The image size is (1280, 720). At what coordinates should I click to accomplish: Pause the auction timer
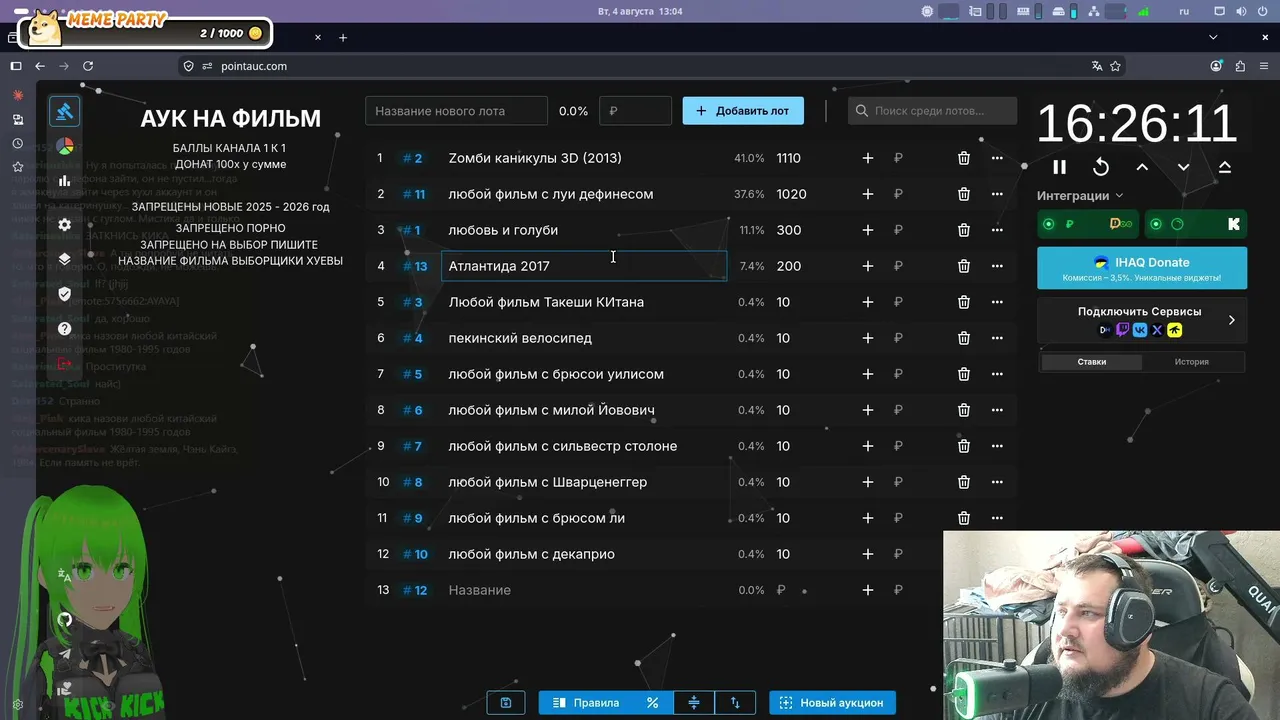click(1060, 167)
